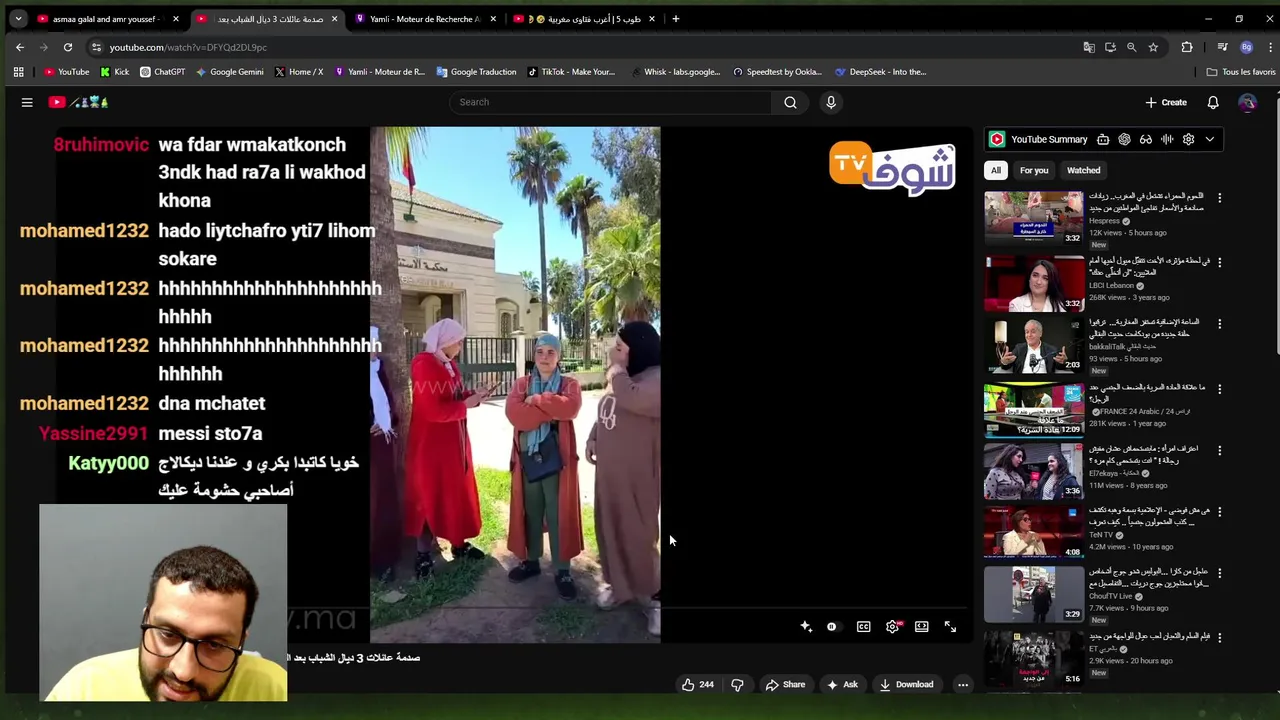Image resolution: width=1280 pixels, height=720 pixels.
Task: Switch to Yamli Moteur de Recherche tab
Action: point(425,19)
